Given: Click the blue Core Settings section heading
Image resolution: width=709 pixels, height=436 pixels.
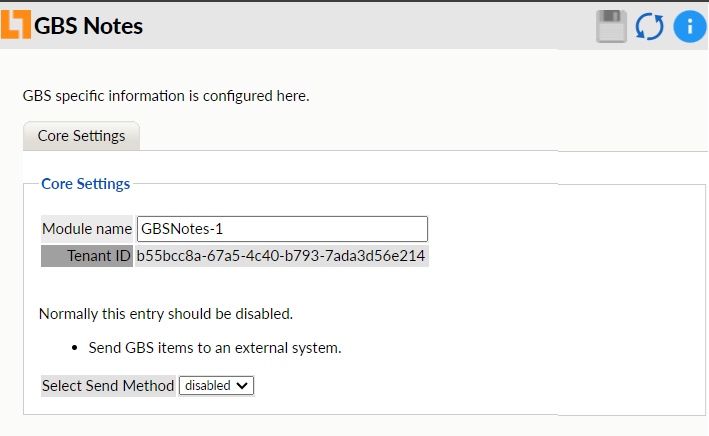Looking at the screenshot, I should point(85,184).
